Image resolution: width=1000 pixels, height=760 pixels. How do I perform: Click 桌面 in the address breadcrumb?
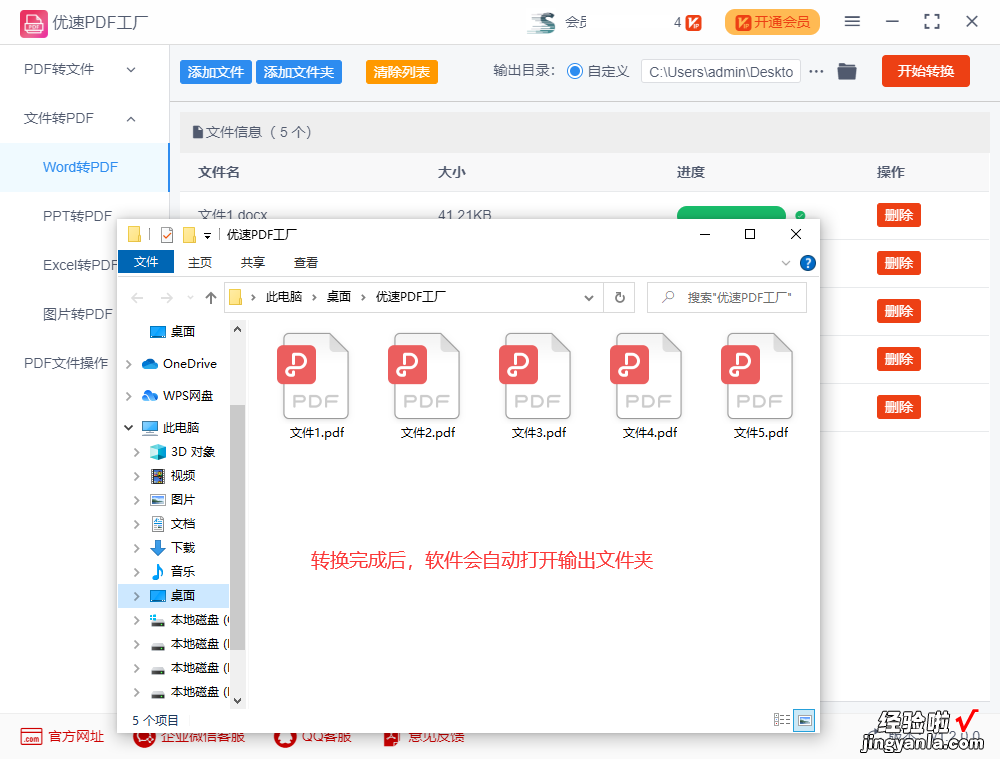339,297
